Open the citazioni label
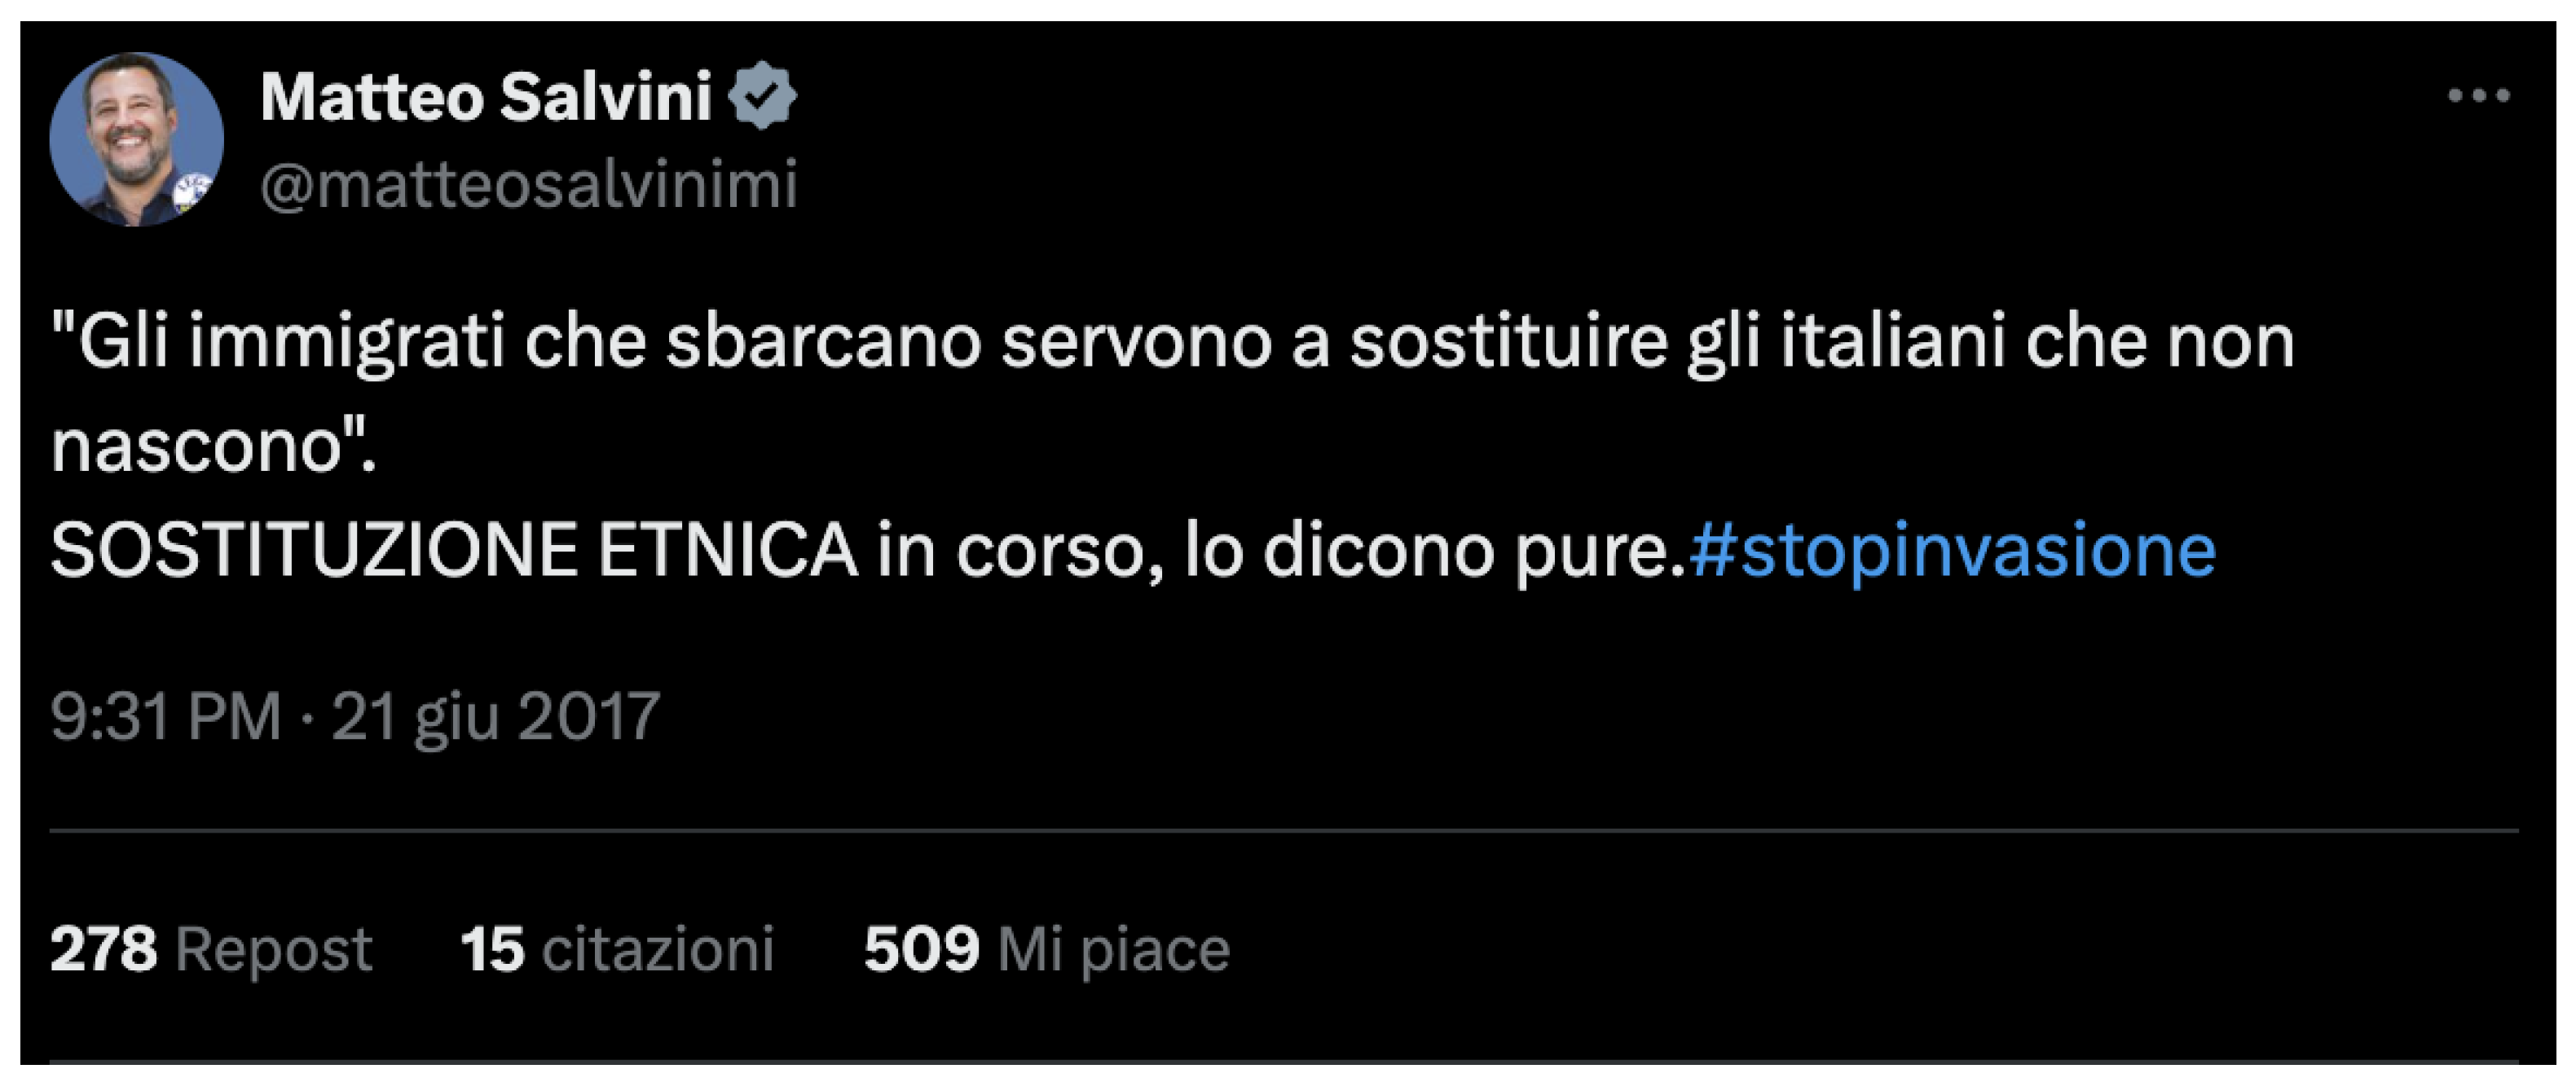This screenshot has width=2576, height=1082. tap(658, 948)
